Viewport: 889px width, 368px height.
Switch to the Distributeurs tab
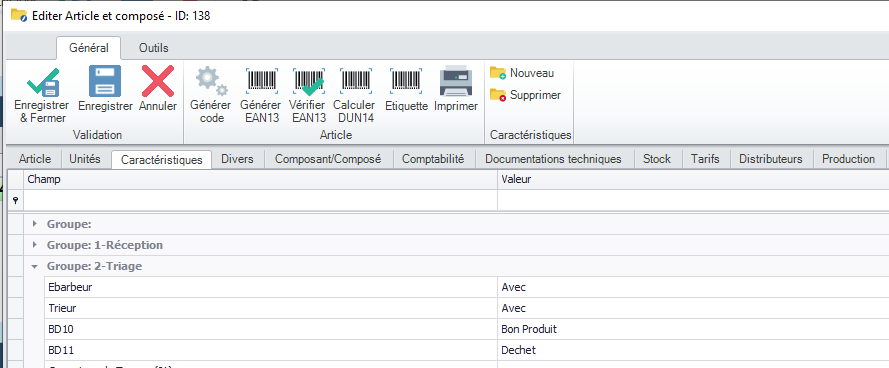click(x=771, y=159)
